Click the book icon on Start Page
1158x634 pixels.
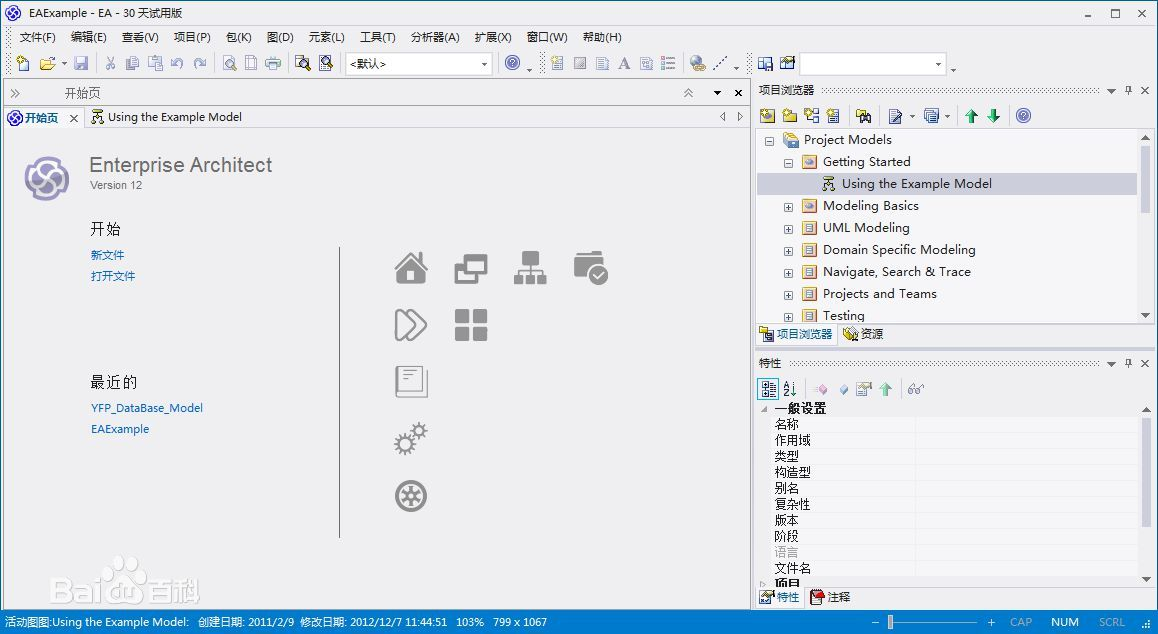(411, 382)
